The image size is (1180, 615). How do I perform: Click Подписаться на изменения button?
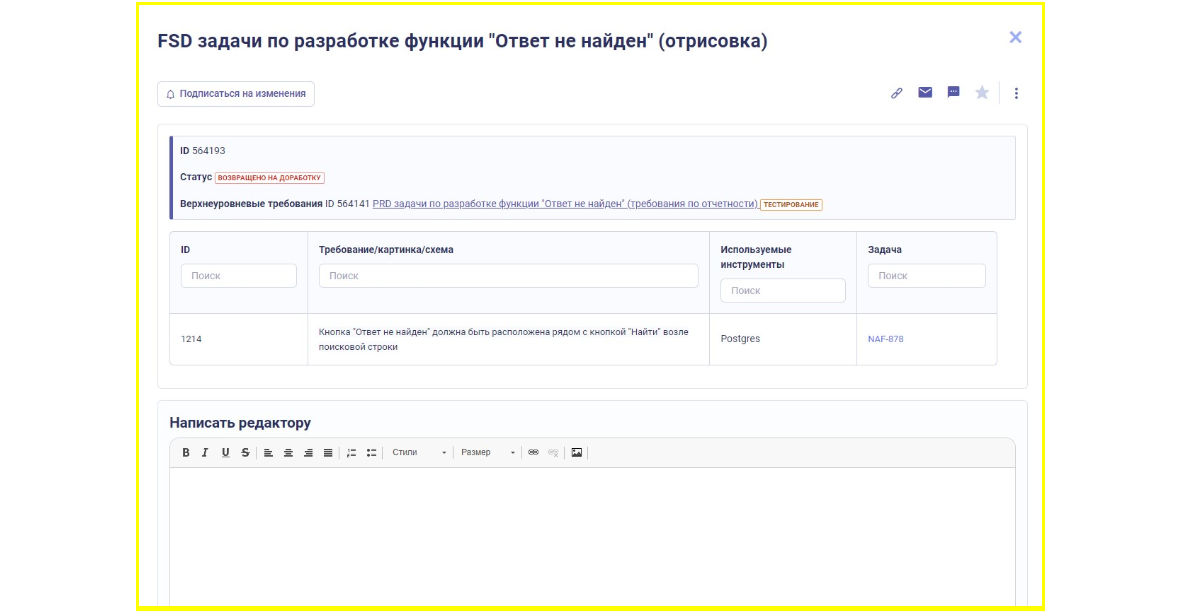pyautogui.click(x=236, y=94)
